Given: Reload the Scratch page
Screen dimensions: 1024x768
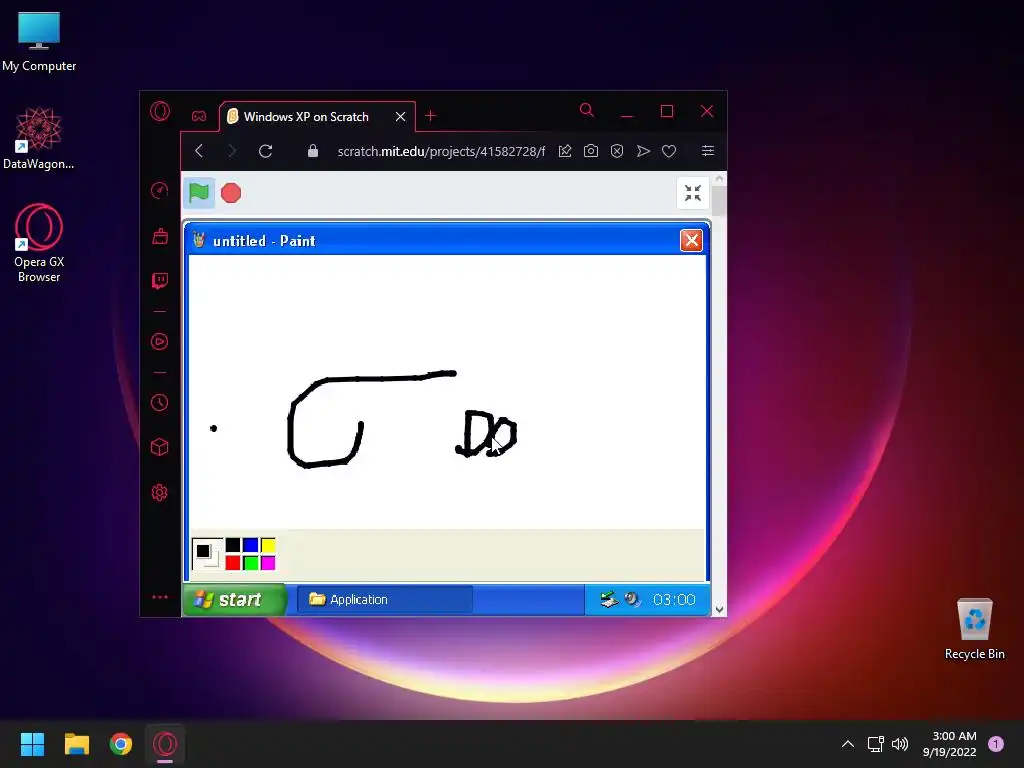Looking at the screenshot, I should point(265,151).
